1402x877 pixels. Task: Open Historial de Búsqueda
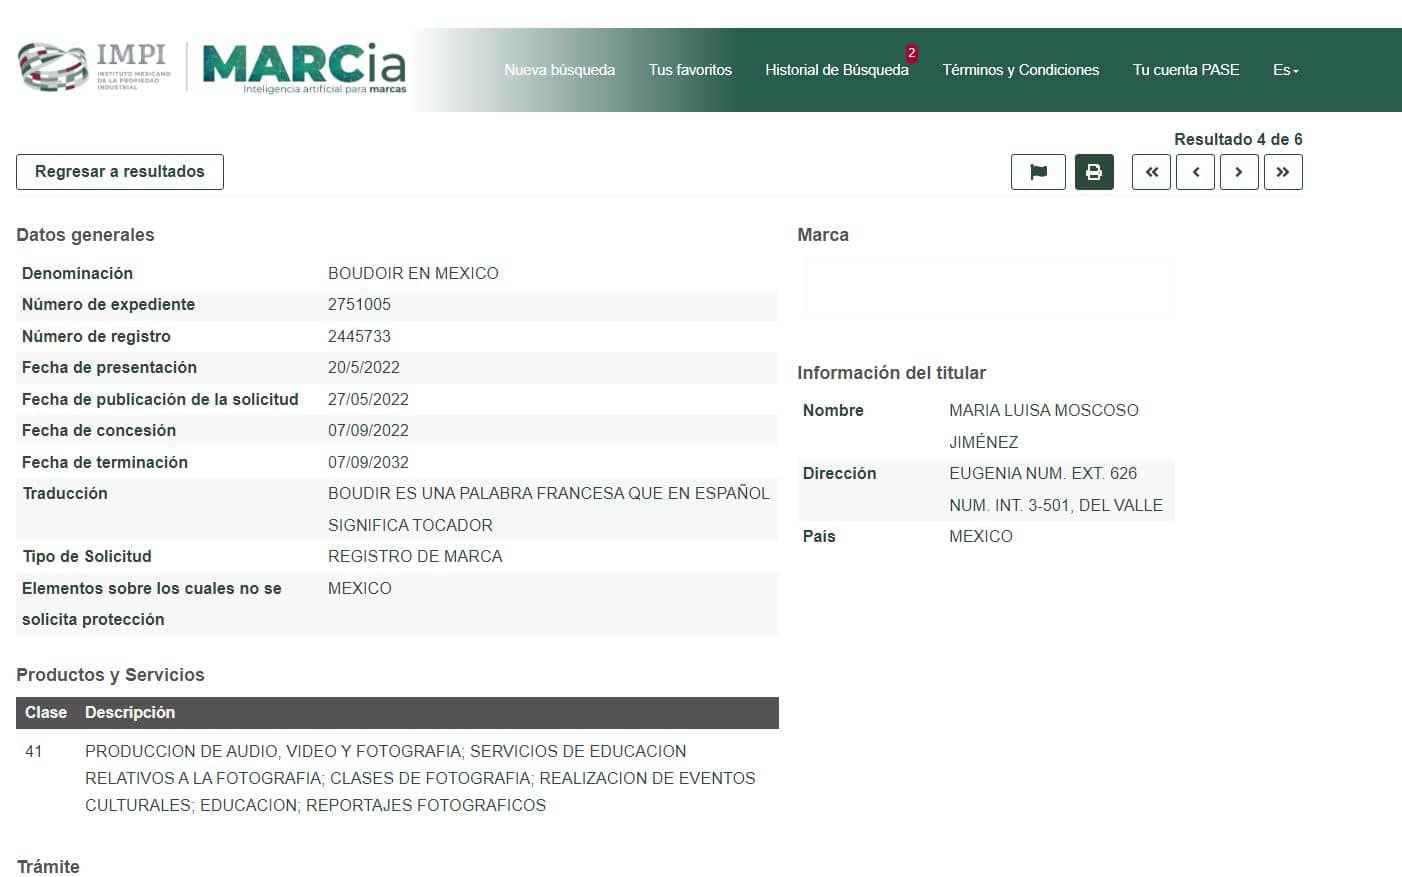click(x=837, y=70)
